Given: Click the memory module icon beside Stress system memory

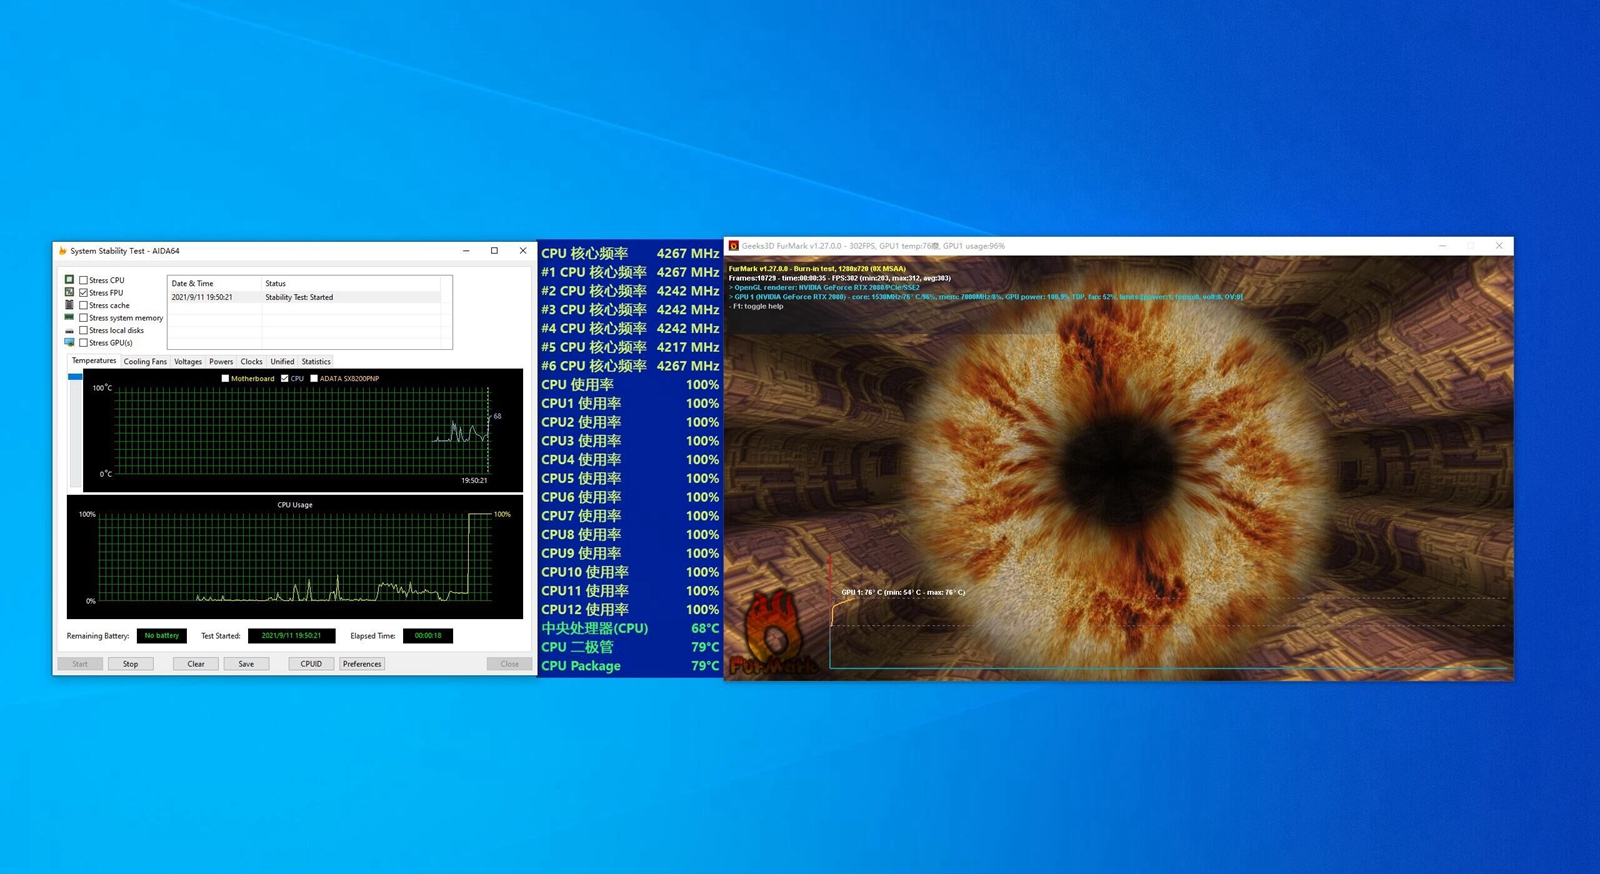Looking at the screenshot, I should tap(69, 317).
